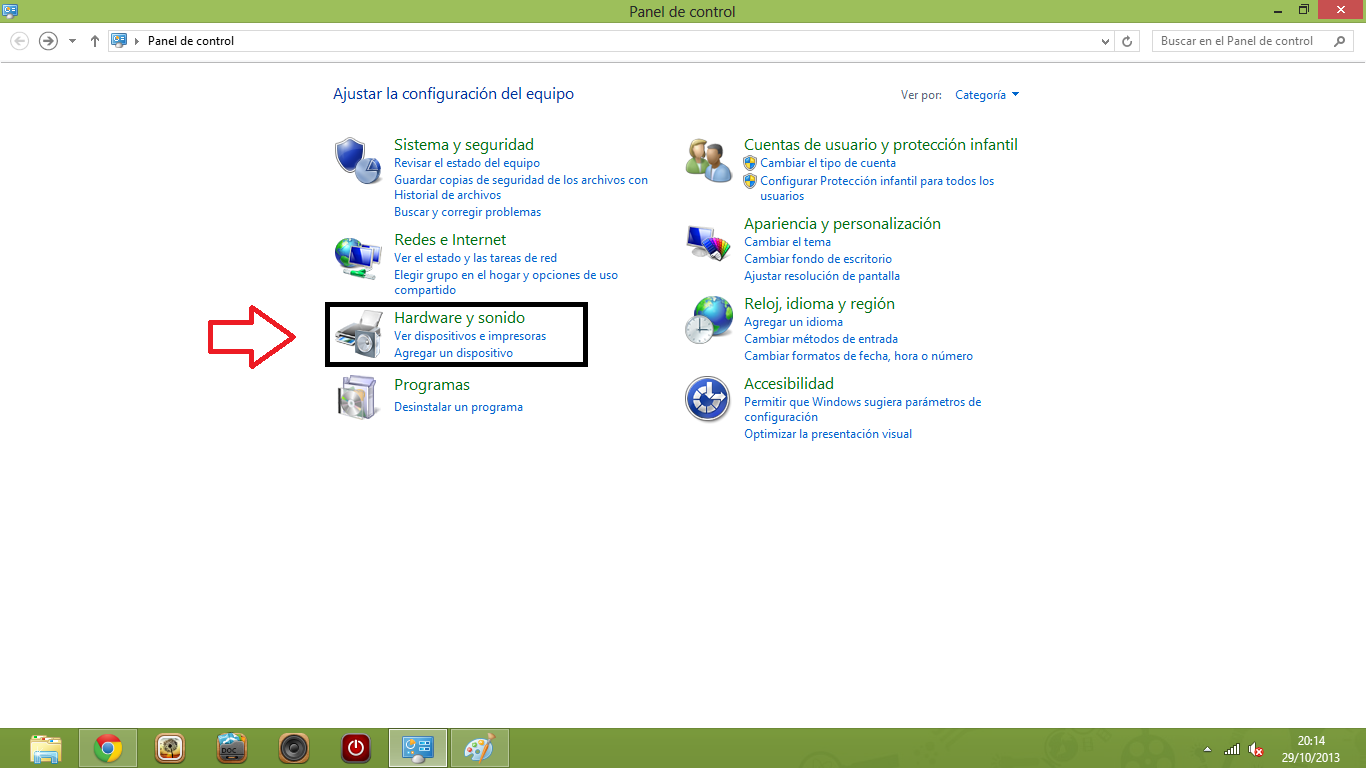
Task: Click Agregar un idioma
Action: pyautogui.click(x=793, y=322)
